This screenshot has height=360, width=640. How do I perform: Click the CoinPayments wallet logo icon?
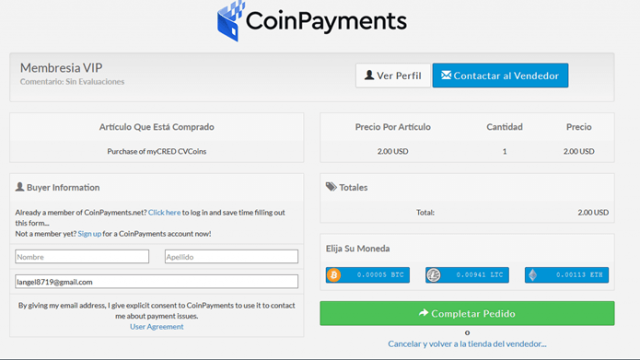coord(230,21)
